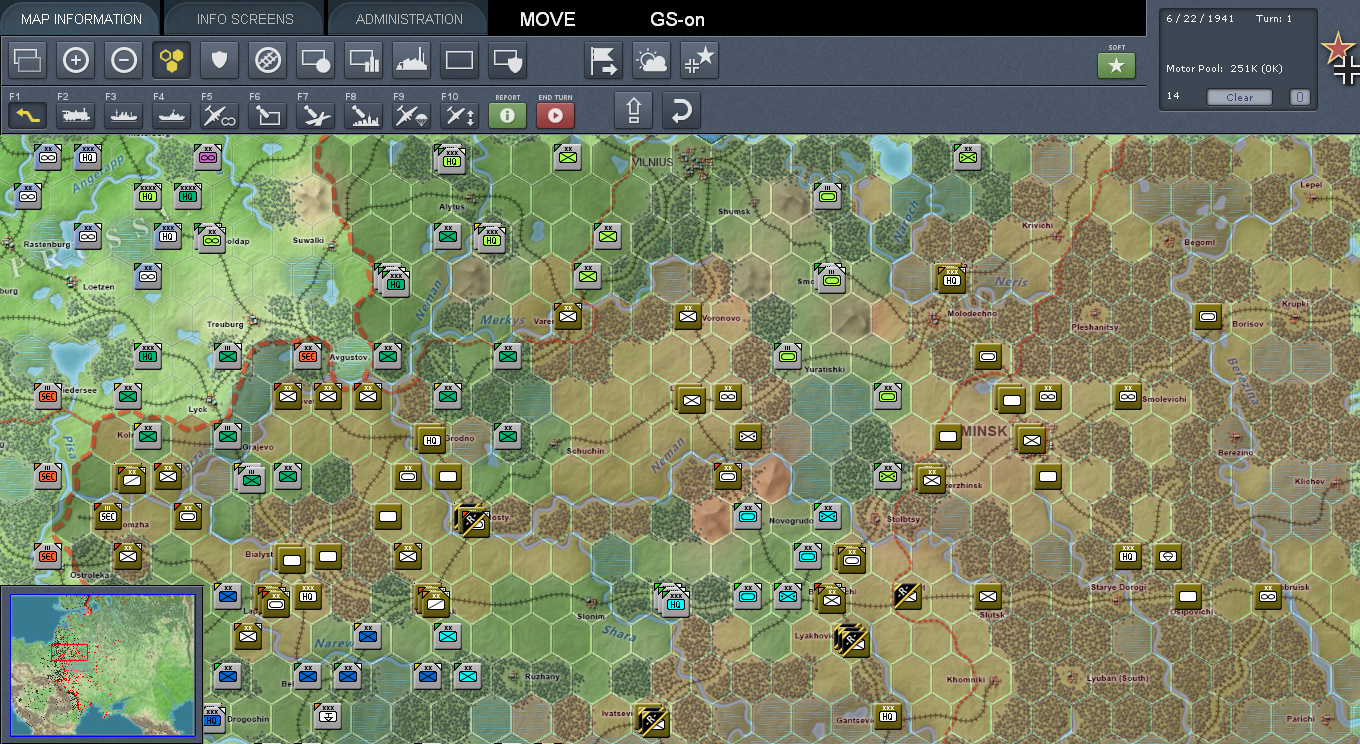Select the airbase counter at Ivatsevichi

point(651,719)
